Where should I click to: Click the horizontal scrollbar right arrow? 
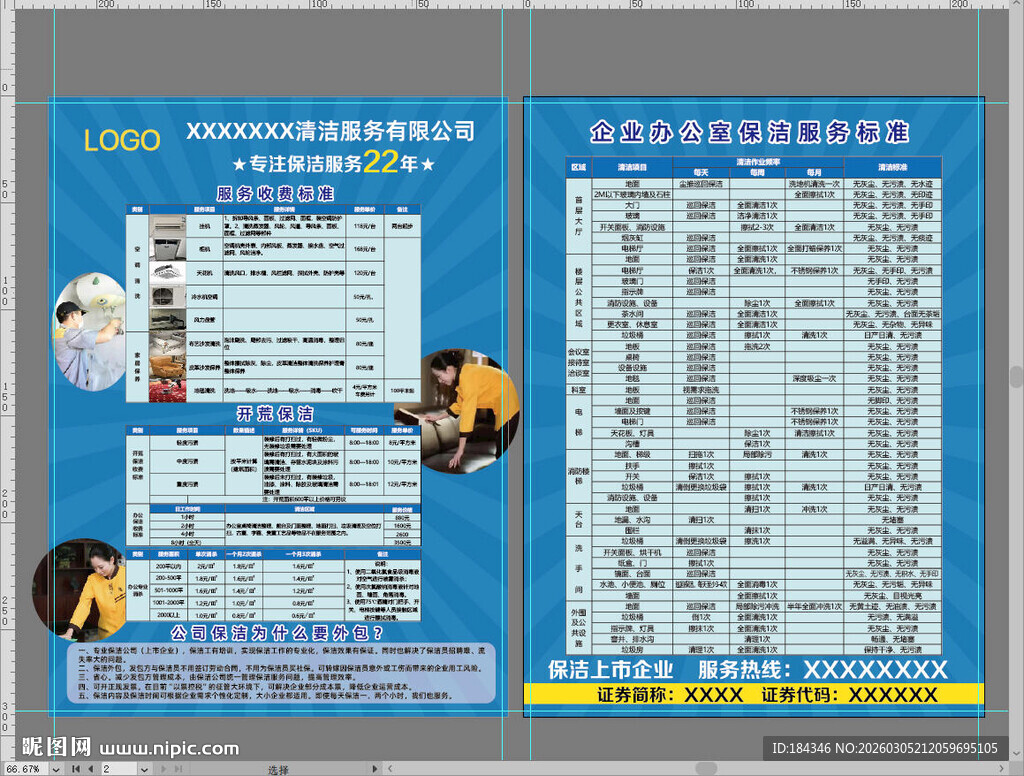click(x=1003, y=769)
